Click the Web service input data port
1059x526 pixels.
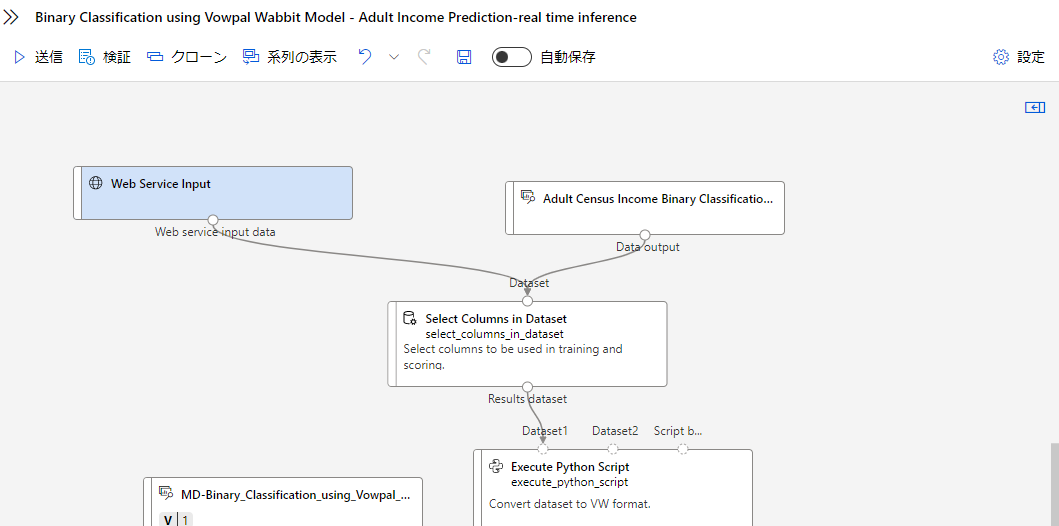pyautogui.click(x=213, y=219)
